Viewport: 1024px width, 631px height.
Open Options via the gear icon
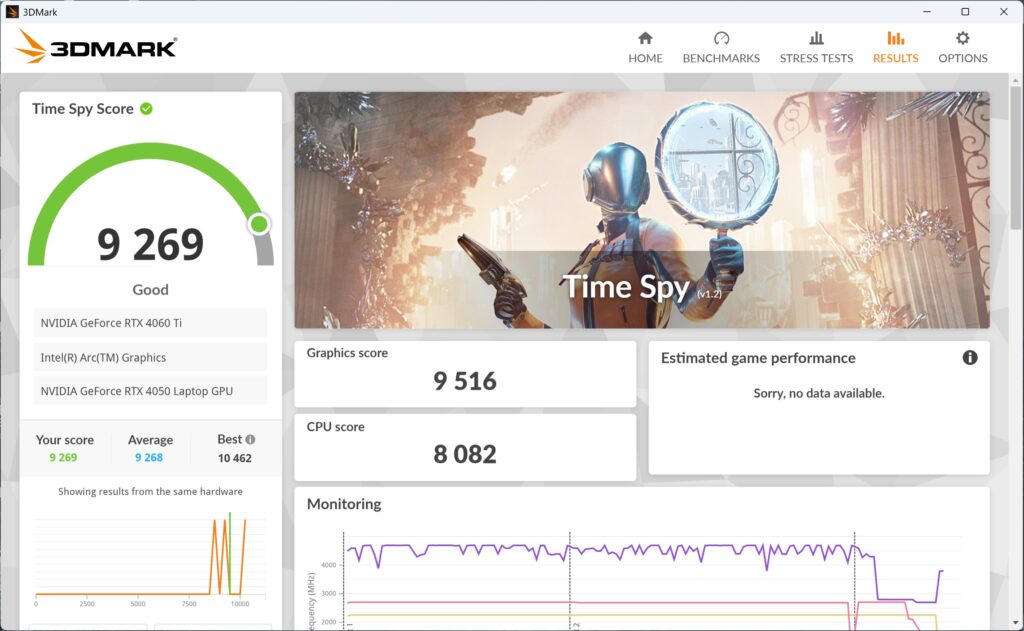(962, 39)
